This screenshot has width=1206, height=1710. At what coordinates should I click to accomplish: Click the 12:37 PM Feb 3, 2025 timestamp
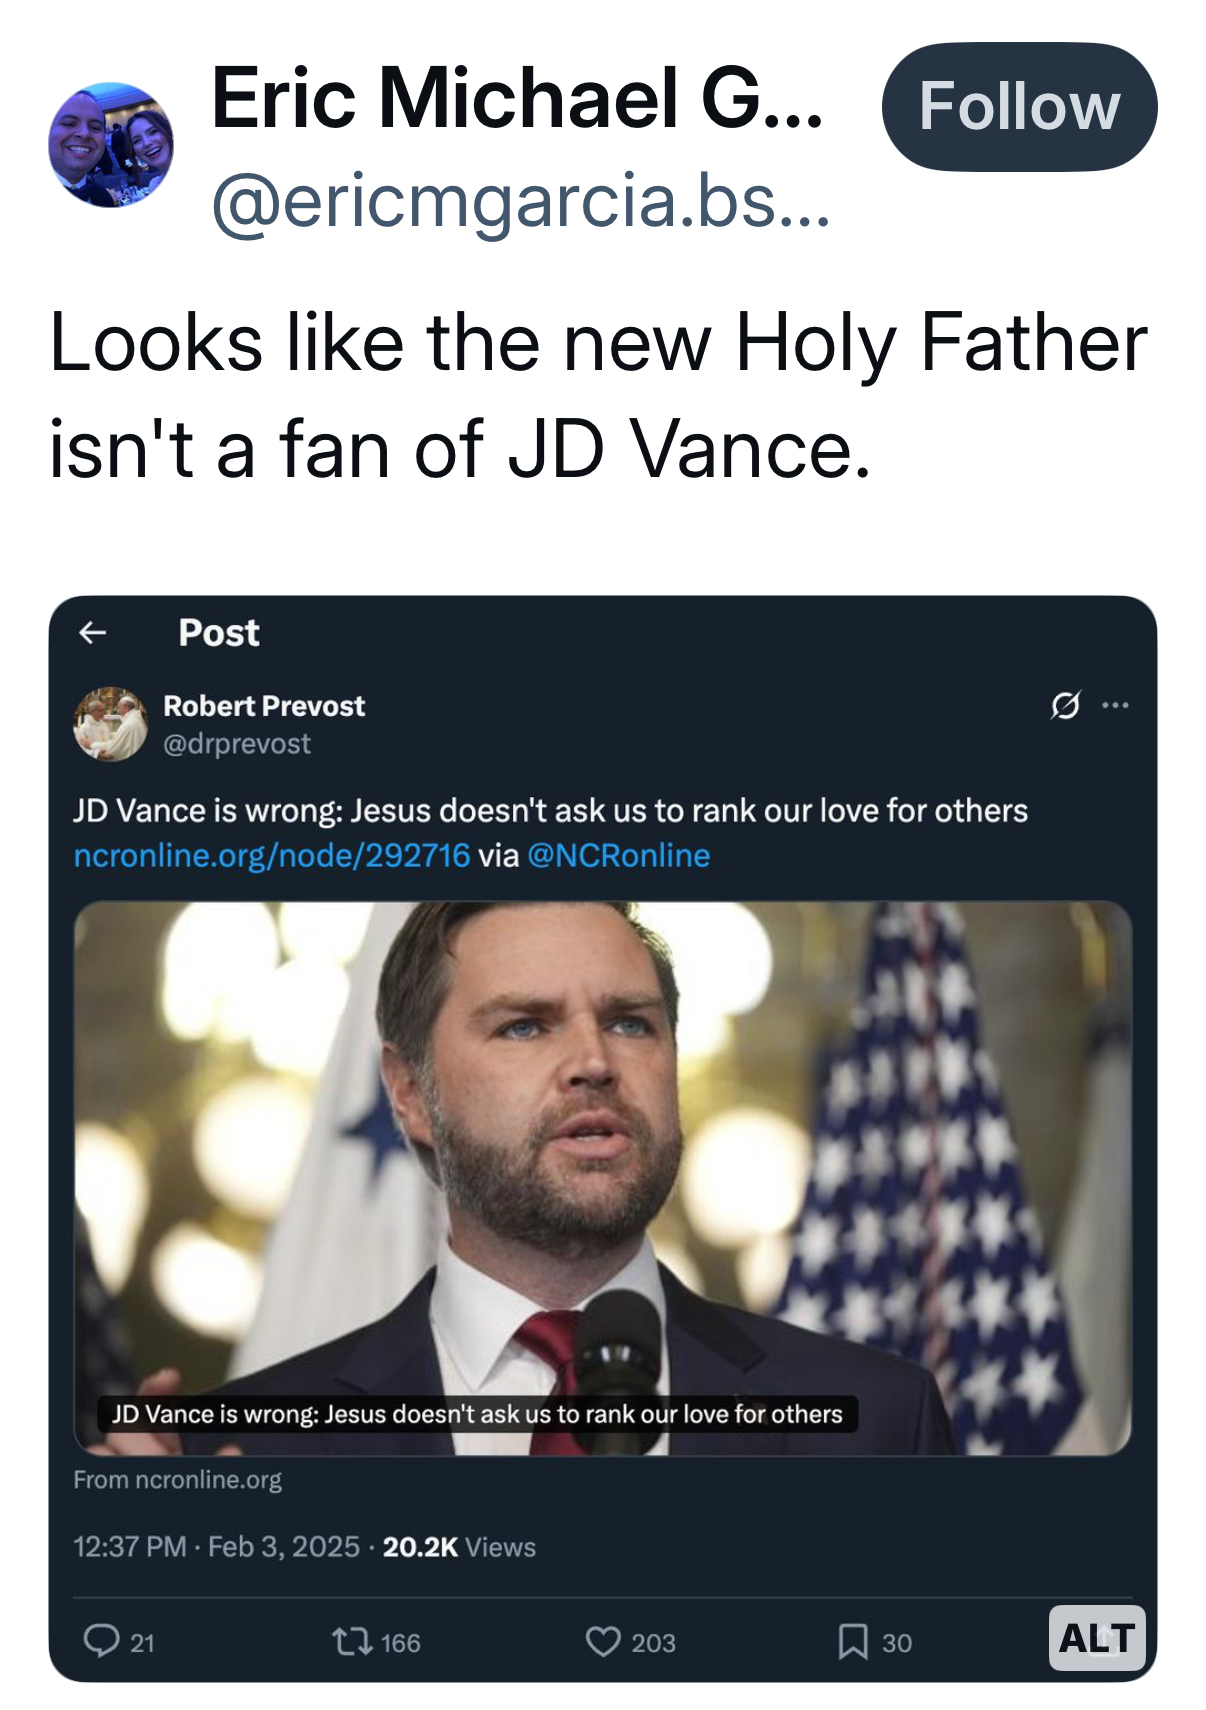coord(216,1547)
